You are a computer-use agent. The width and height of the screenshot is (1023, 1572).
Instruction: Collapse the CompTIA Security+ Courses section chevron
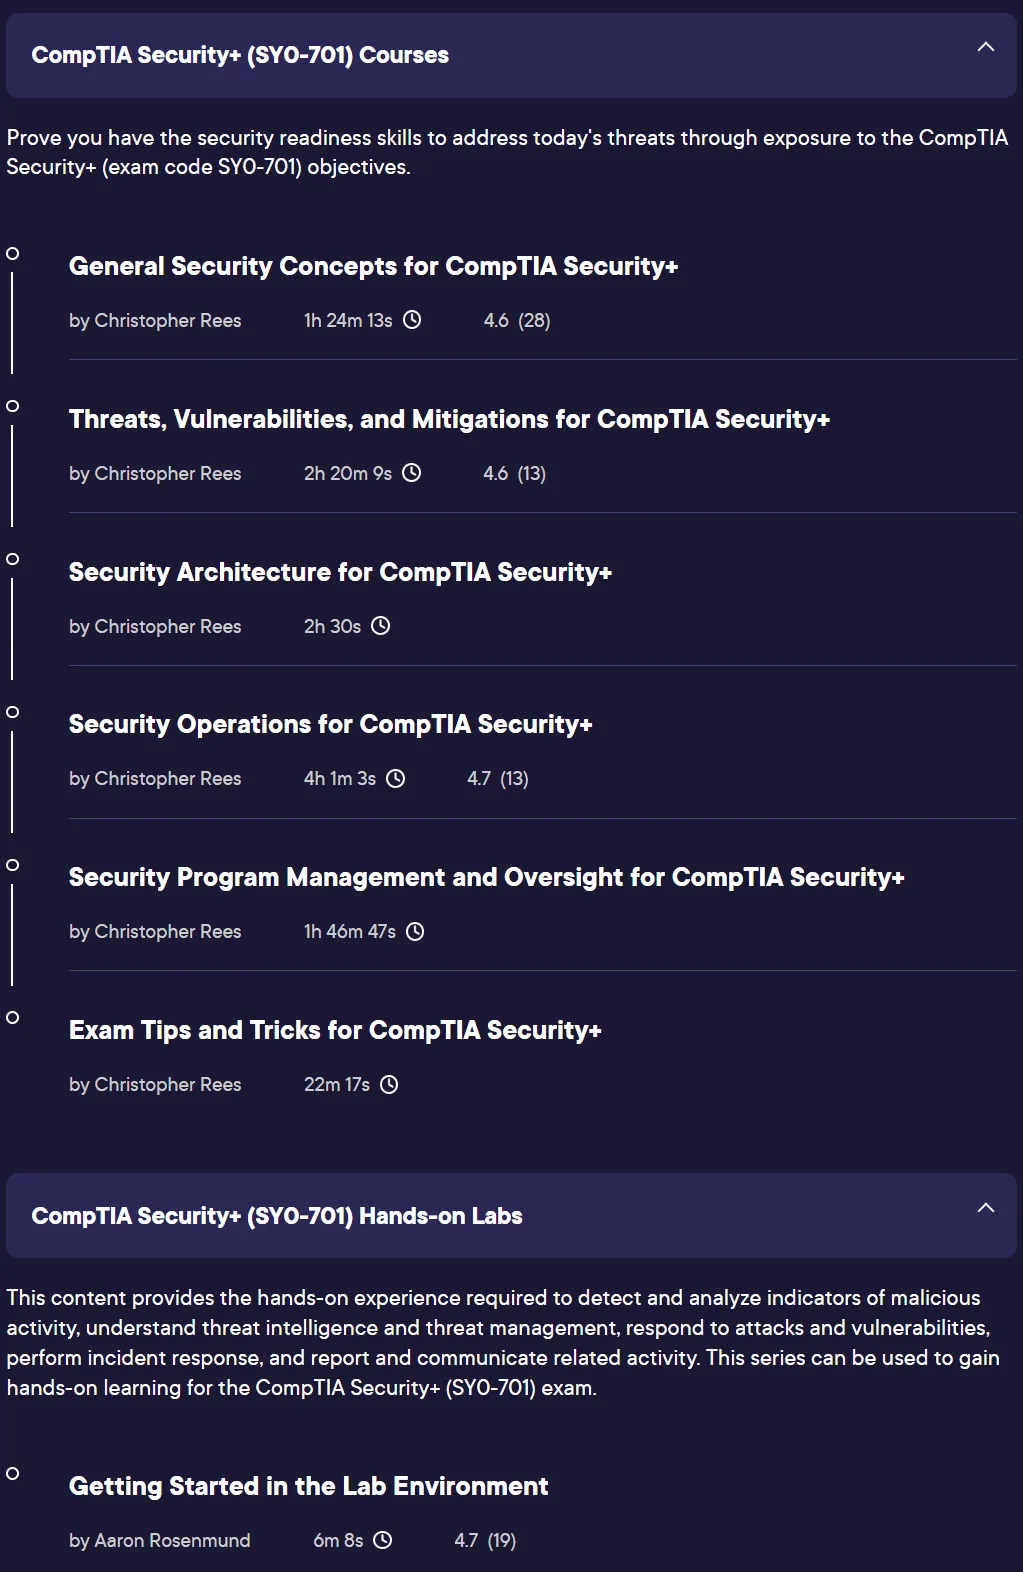[985, 47]
